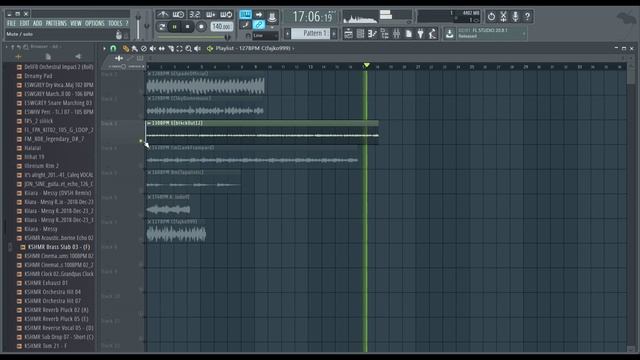Click the download content library icon

pyautogui.click(x=449, y=34)
